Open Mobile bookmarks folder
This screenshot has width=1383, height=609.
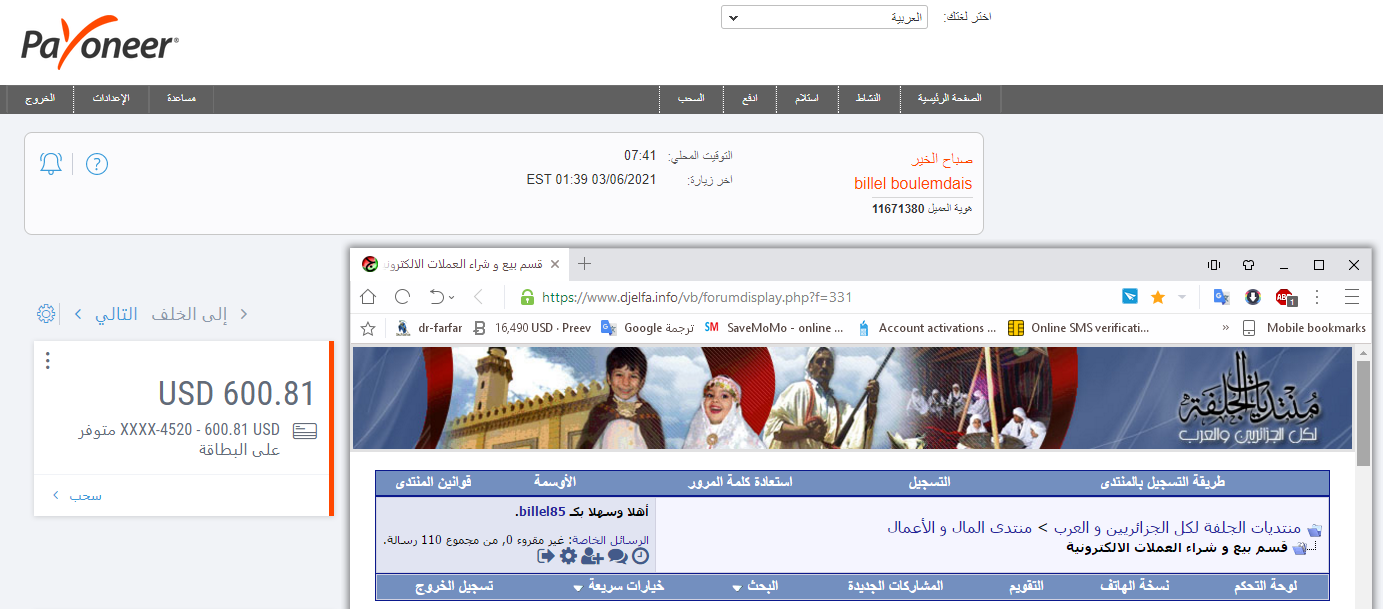point(1304,328)
